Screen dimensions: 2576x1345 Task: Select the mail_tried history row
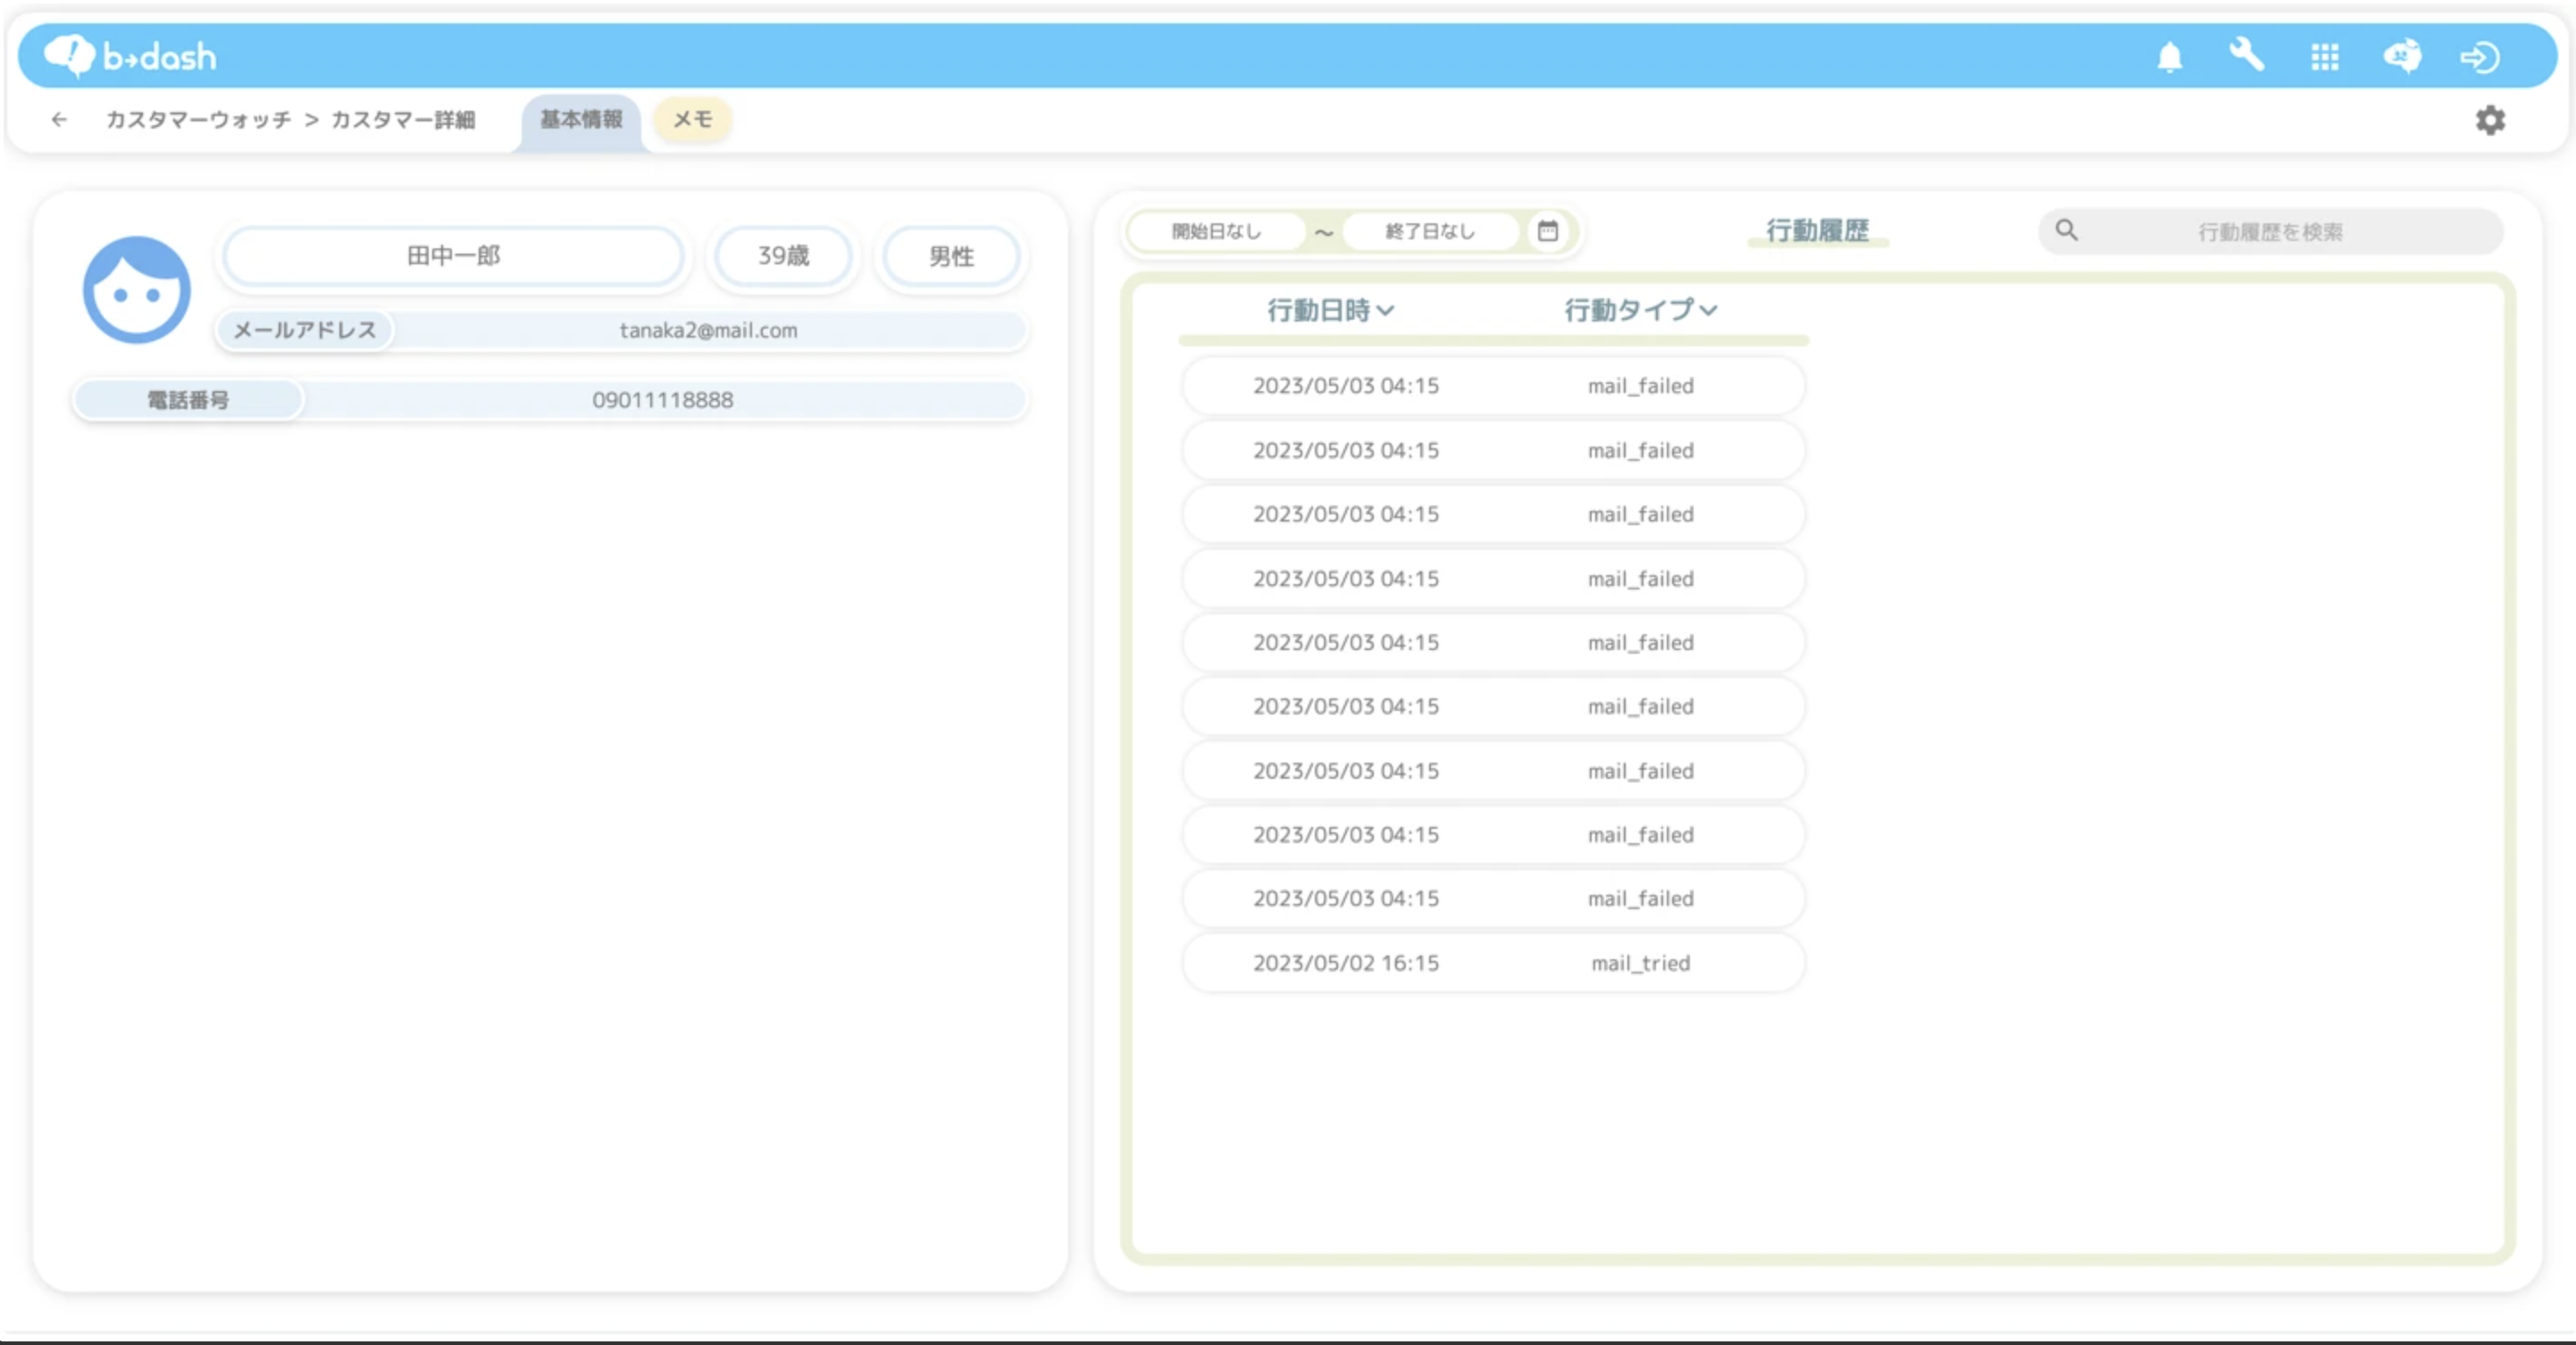coord(1493,963)
